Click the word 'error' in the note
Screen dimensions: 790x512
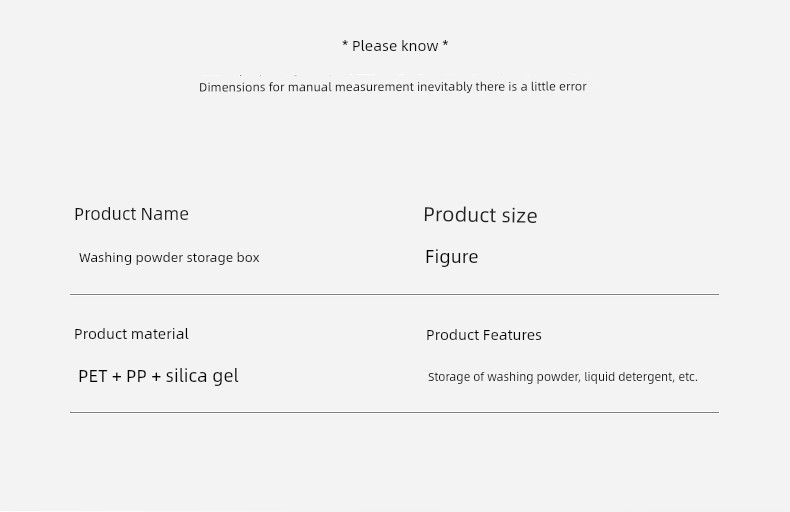572,87
